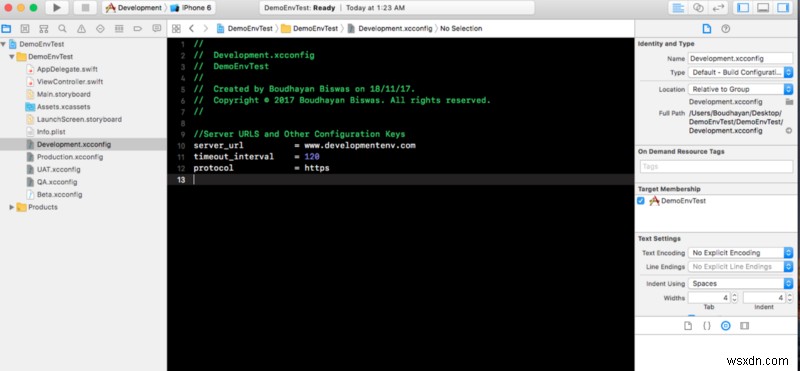
Task: Run the app with the play button
Action: 57,8
